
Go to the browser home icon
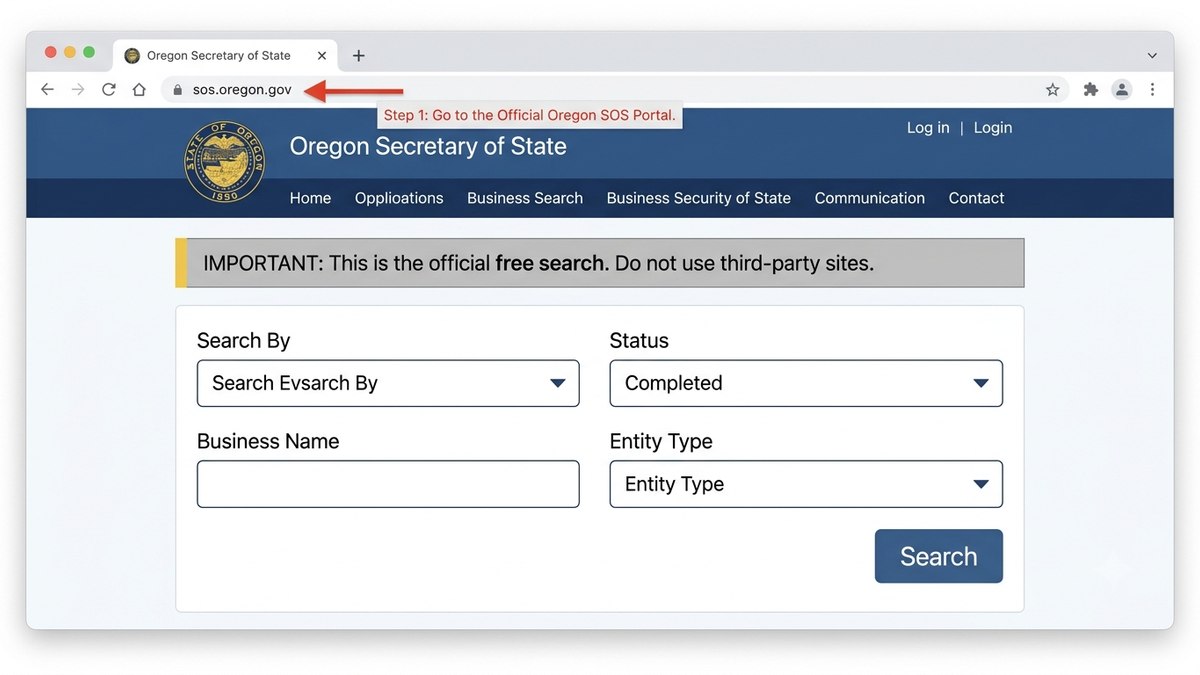(x=139, y=89)
